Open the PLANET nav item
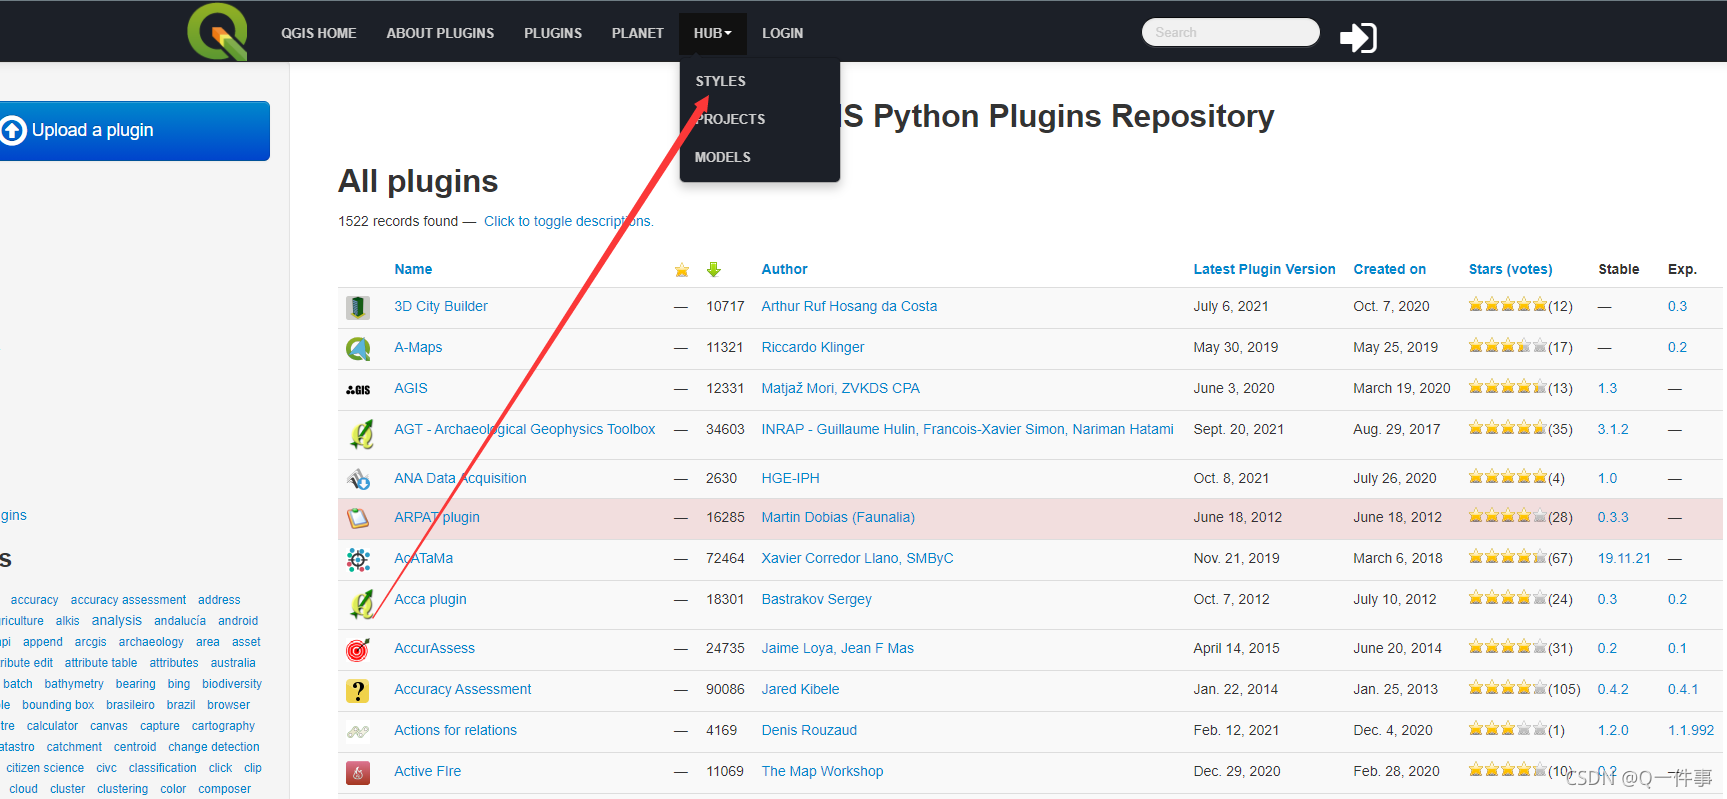This screenshot has height=799, width=1727. point(638,33)
